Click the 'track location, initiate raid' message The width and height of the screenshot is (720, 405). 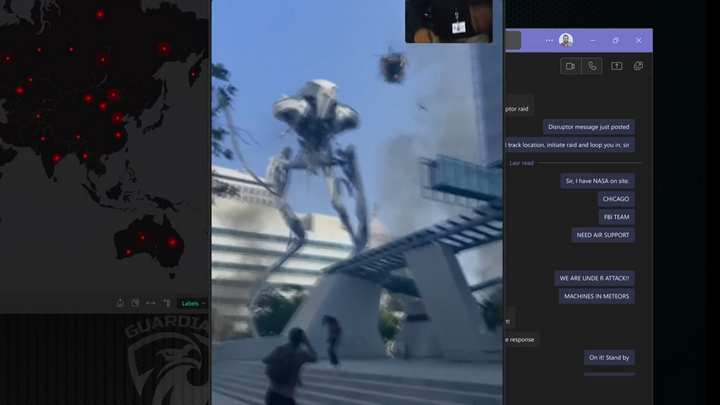570,145
